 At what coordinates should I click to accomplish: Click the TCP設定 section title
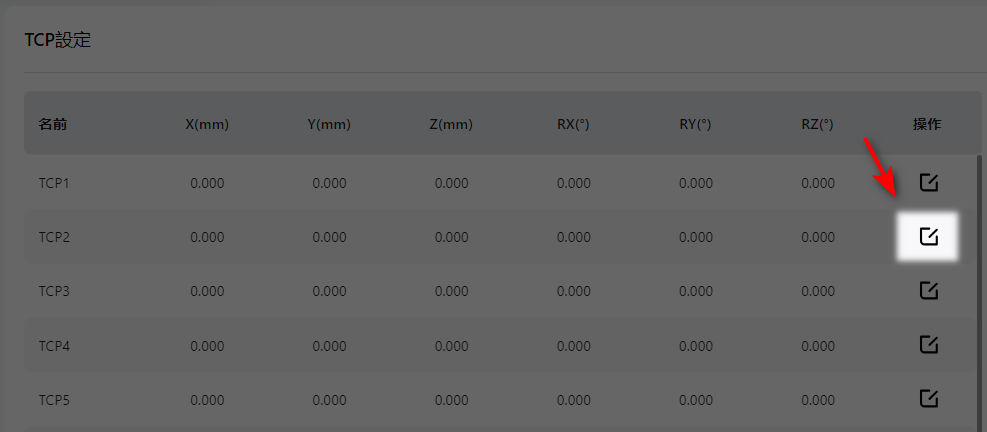tap(58, 40)
